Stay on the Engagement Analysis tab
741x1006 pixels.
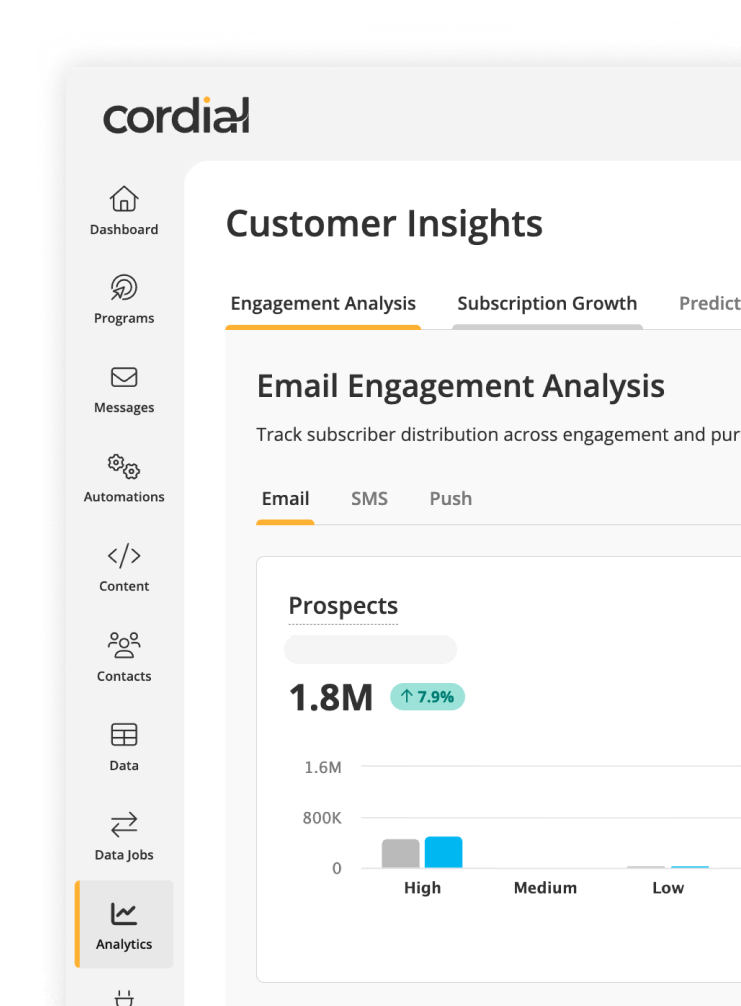323,303
